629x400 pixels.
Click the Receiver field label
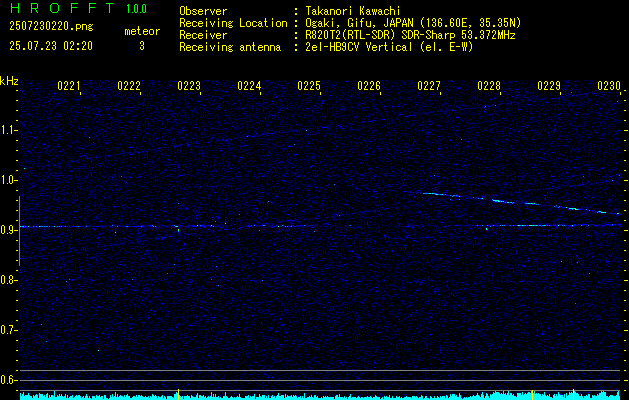[x=203, y=35]
